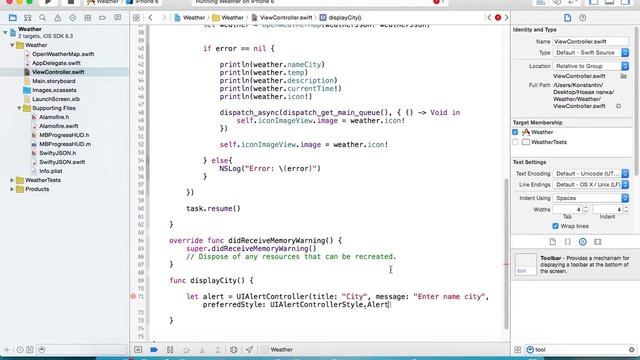Clear the library search filter
Viewport: 640px width, 360px height.
631,349
